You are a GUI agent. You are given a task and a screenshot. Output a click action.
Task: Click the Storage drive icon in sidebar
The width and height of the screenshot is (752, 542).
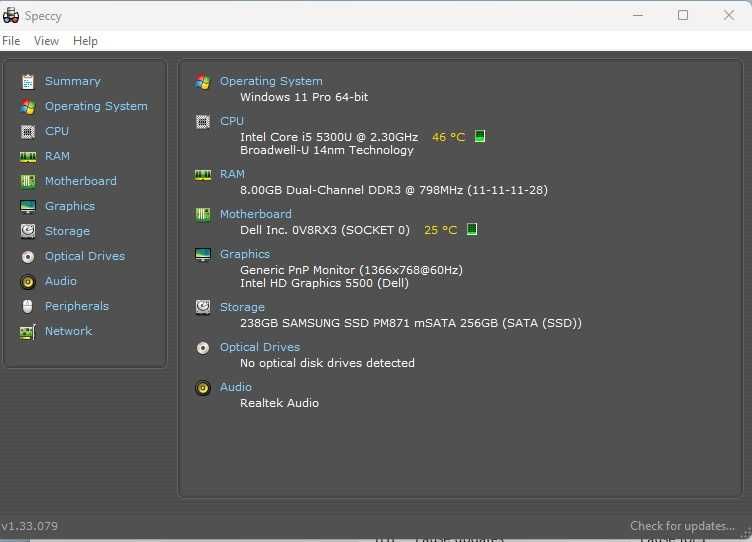[27, 231]
